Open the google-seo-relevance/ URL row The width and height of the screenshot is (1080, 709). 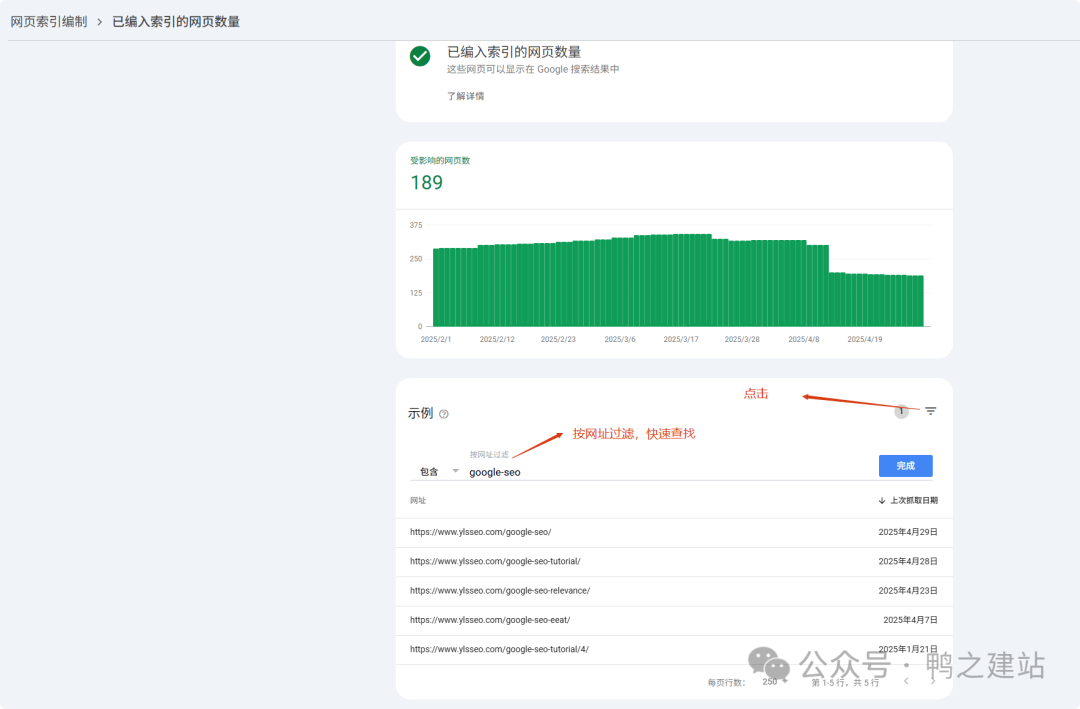pyautogui.click(x=494, y=590)
